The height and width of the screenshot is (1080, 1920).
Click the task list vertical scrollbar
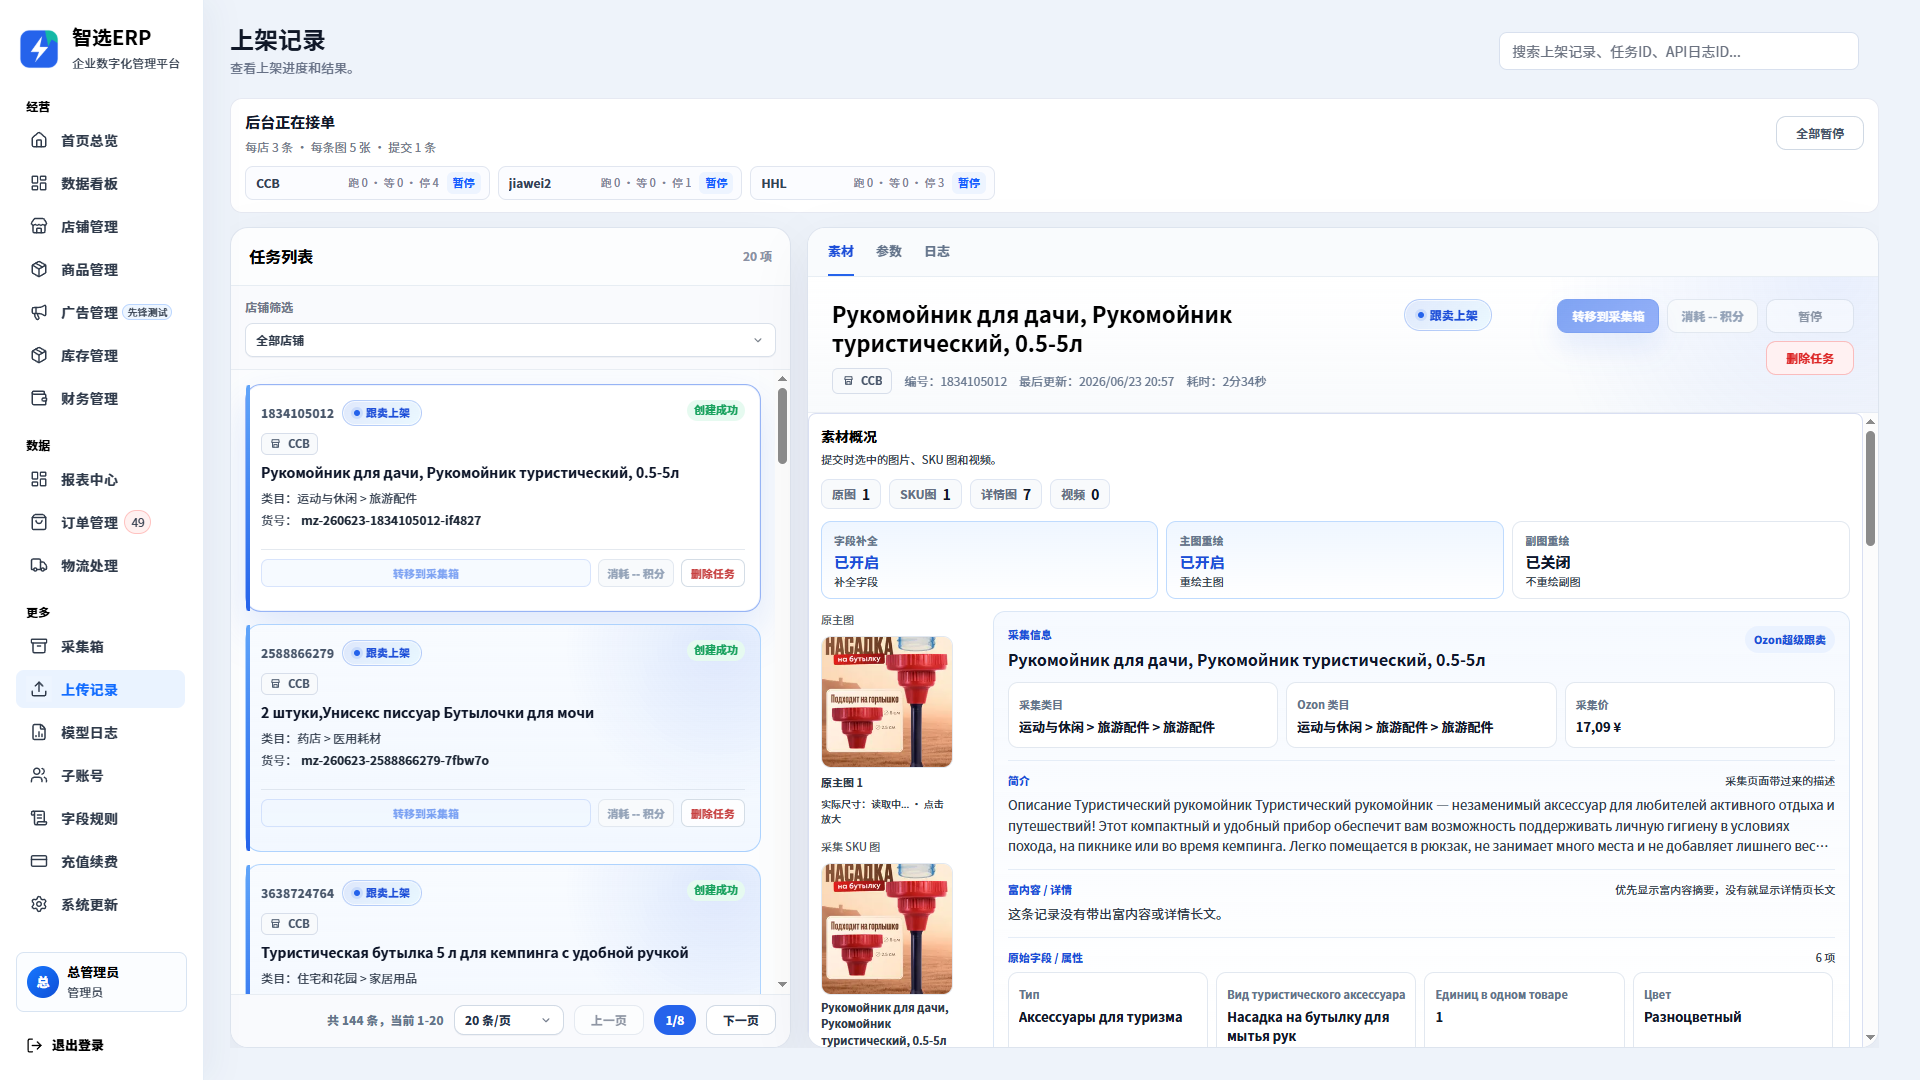pyautogui.click(x=782, y=426)
